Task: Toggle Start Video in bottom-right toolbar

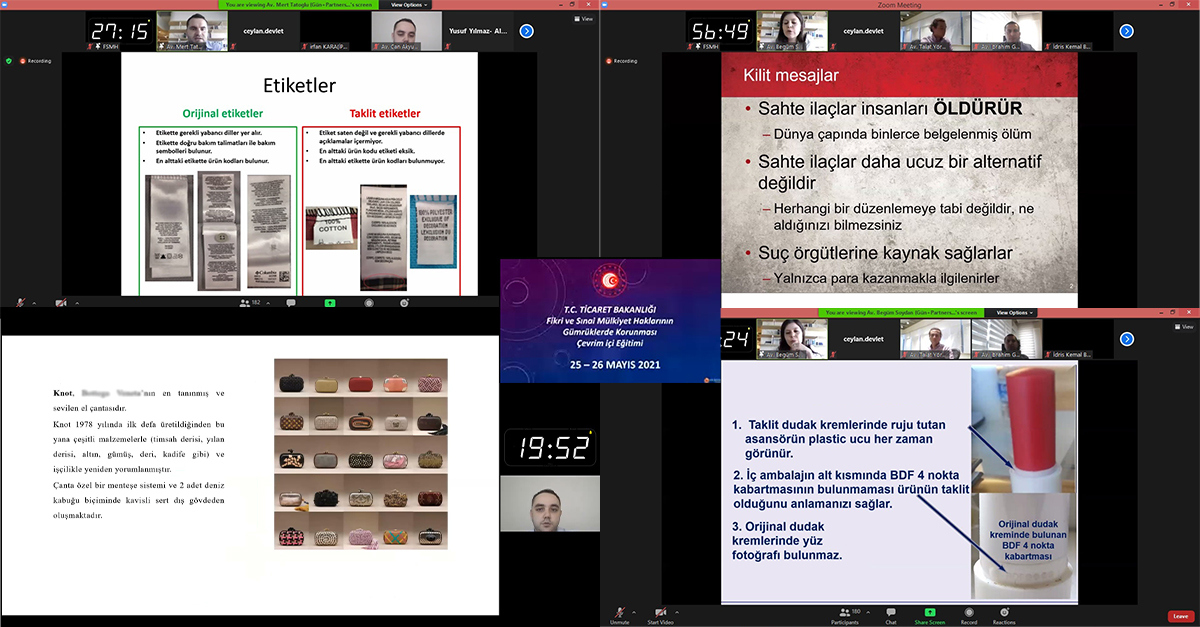Action: tap(660, 612)
